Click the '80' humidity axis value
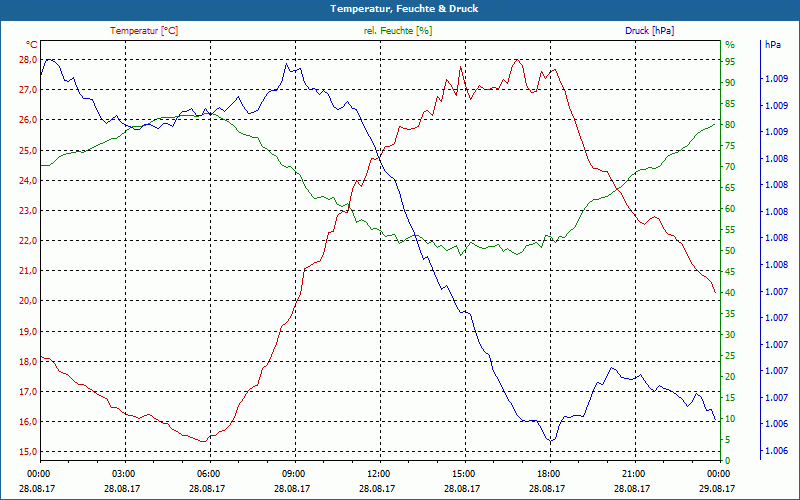 (x=730, y=124)
